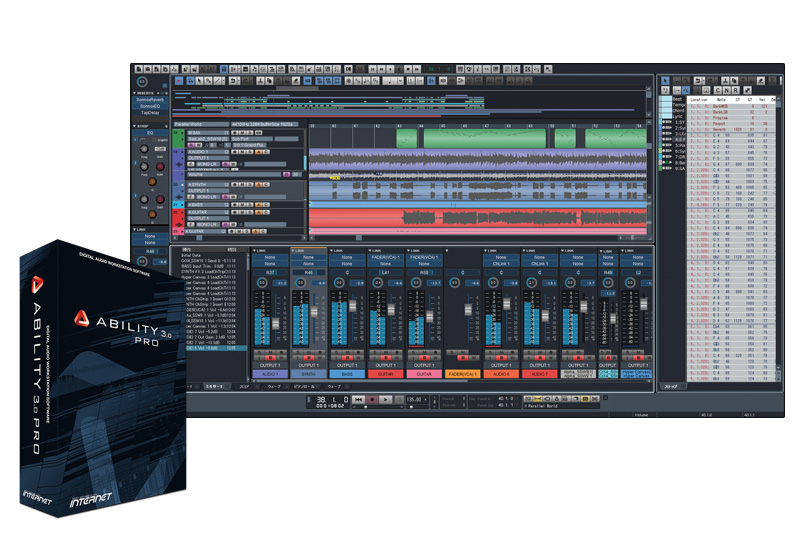The width and height of the screenshot is (800, 533).
Task: Click the expand arrow icon next to R button
Action: (747, 90)
